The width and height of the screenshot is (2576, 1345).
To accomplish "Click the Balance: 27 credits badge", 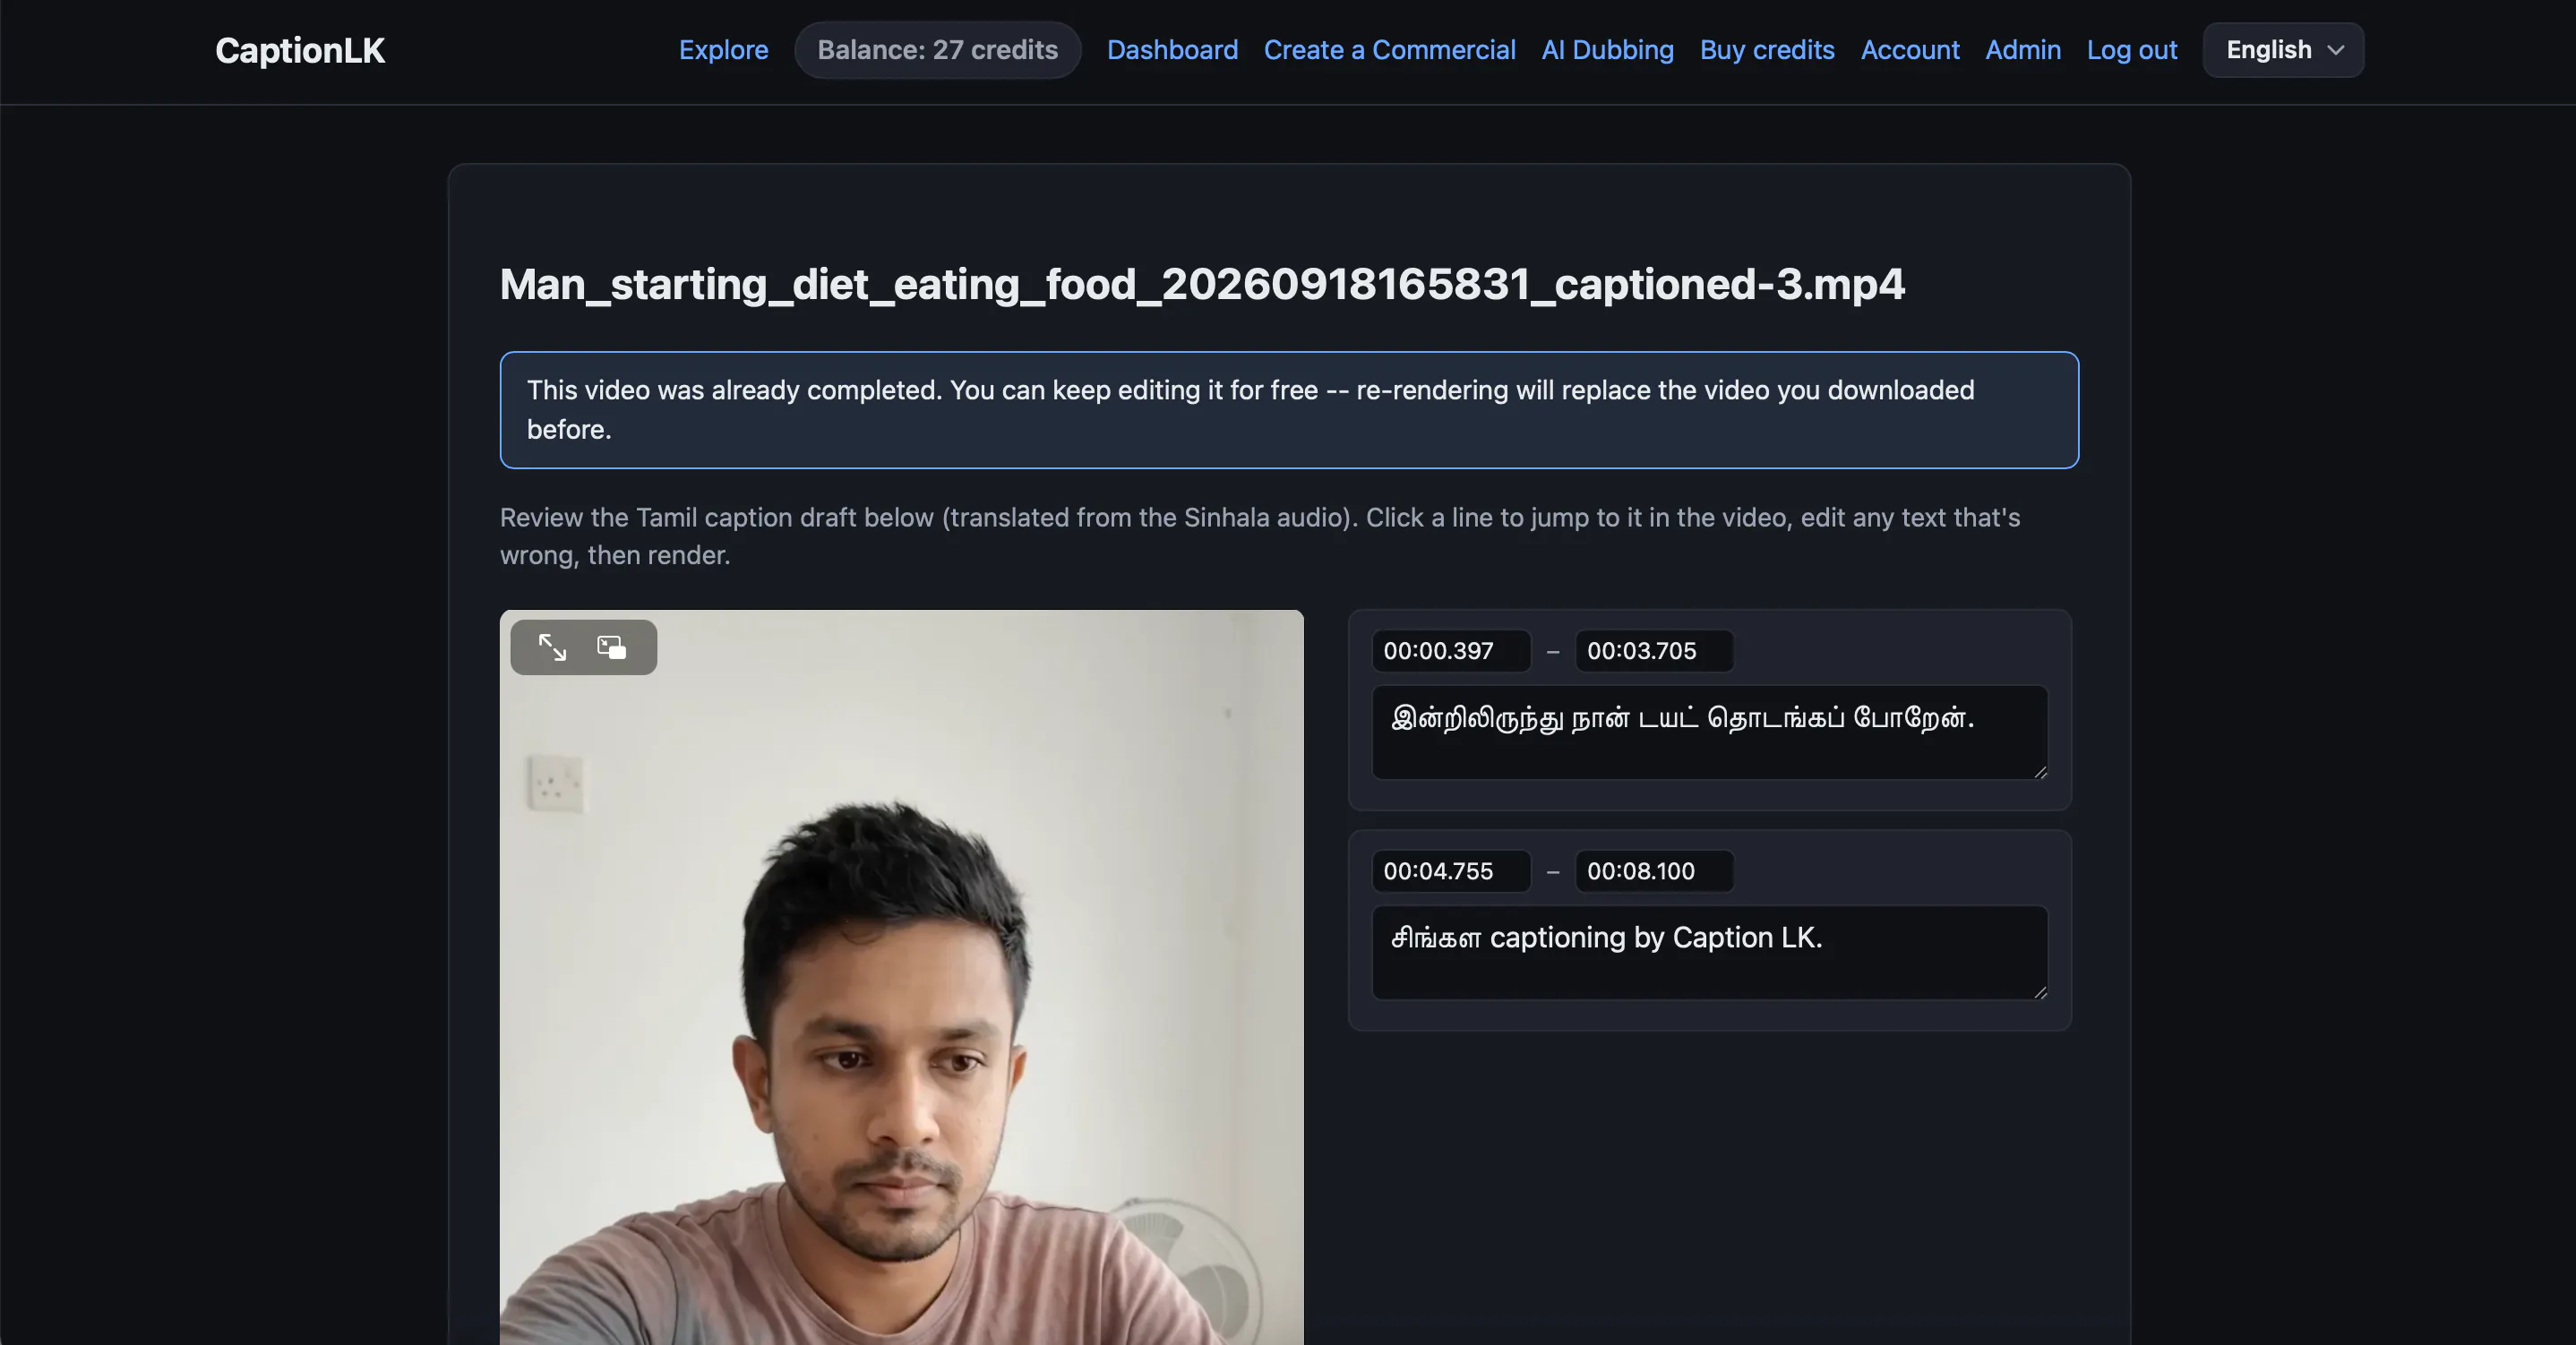I will point(937,50).
